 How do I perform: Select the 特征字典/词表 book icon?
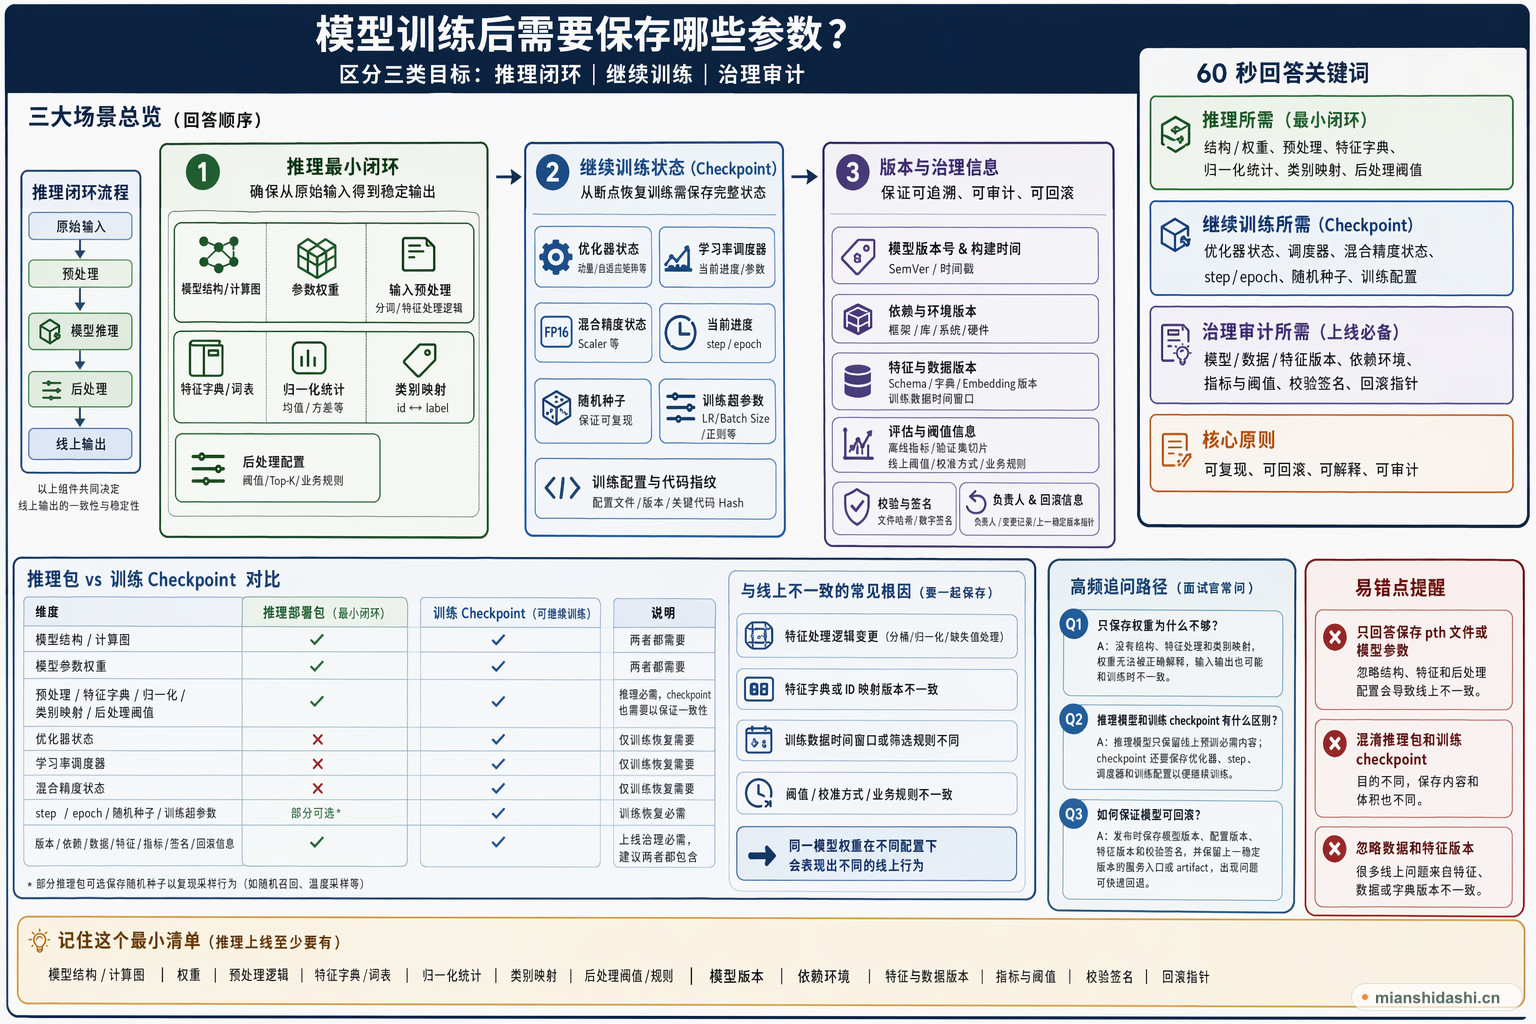point(206,358)
